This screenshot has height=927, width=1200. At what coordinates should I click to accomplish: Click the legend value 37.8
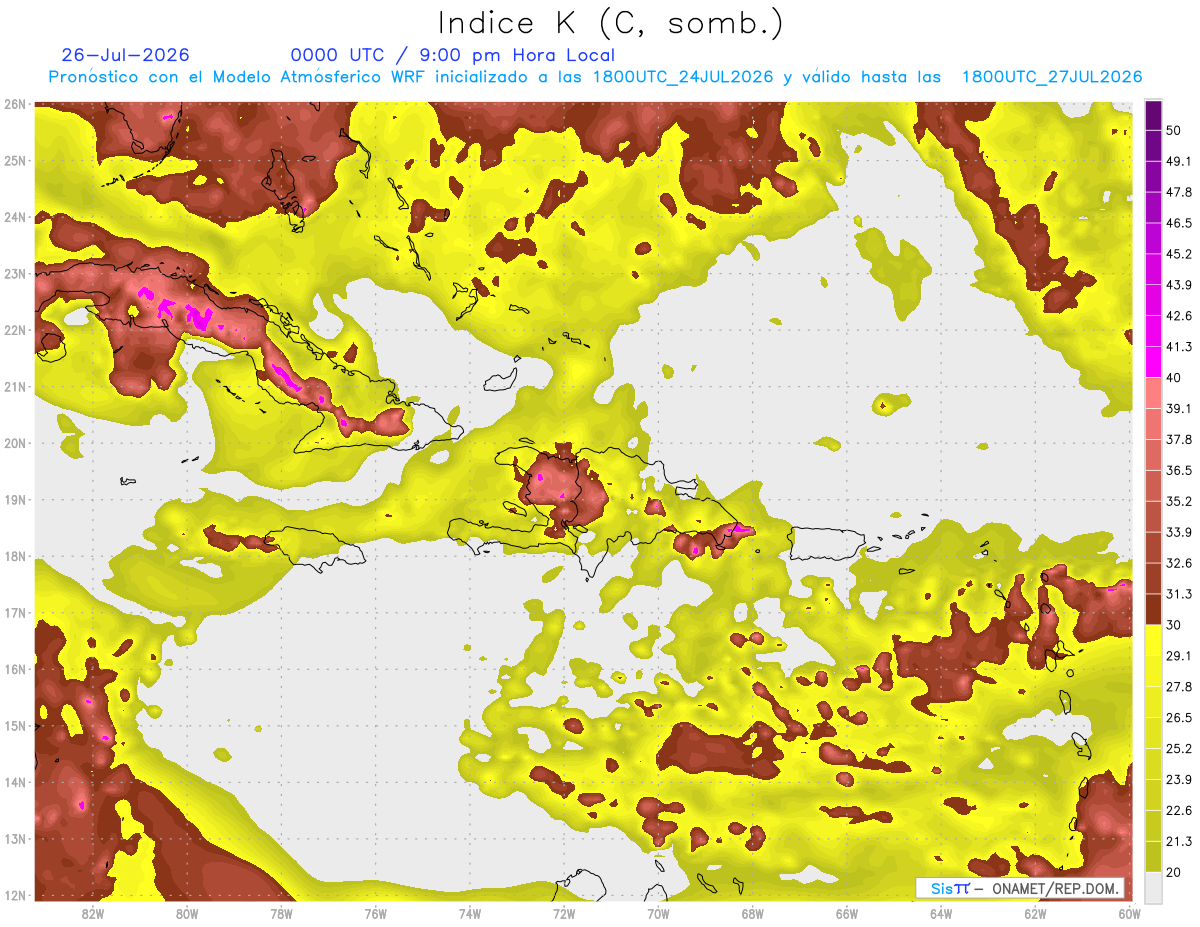coord(1179,439)
